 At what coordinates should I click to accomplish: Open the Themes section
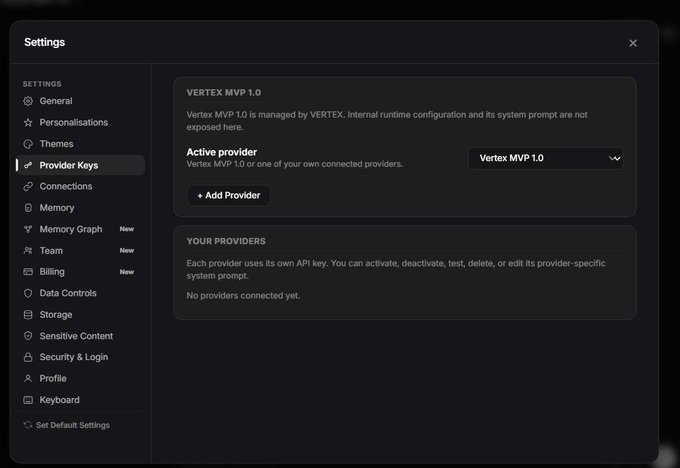coord(81,144)
